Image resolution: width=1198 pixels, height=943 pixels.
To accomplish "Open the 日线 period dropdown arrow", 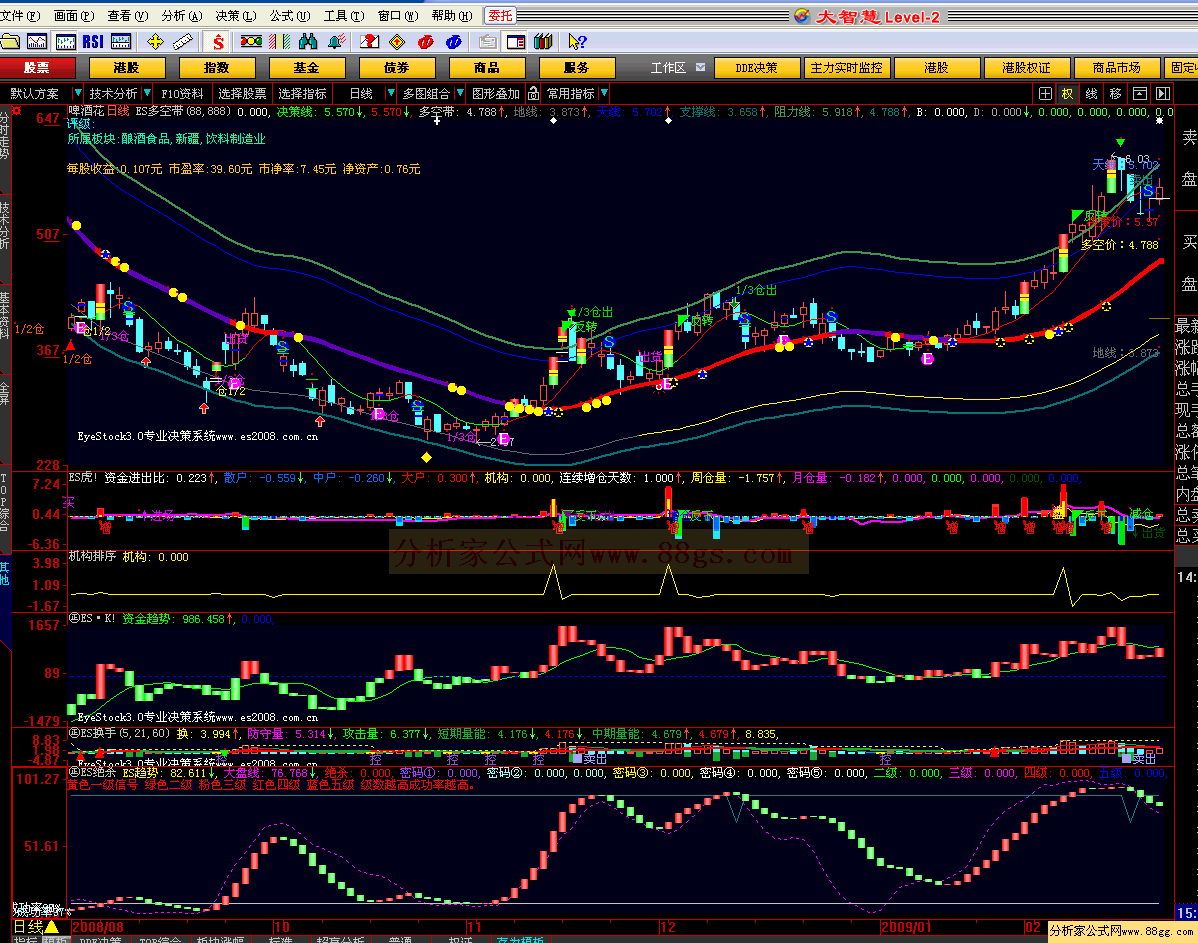I will click(390, 93).
